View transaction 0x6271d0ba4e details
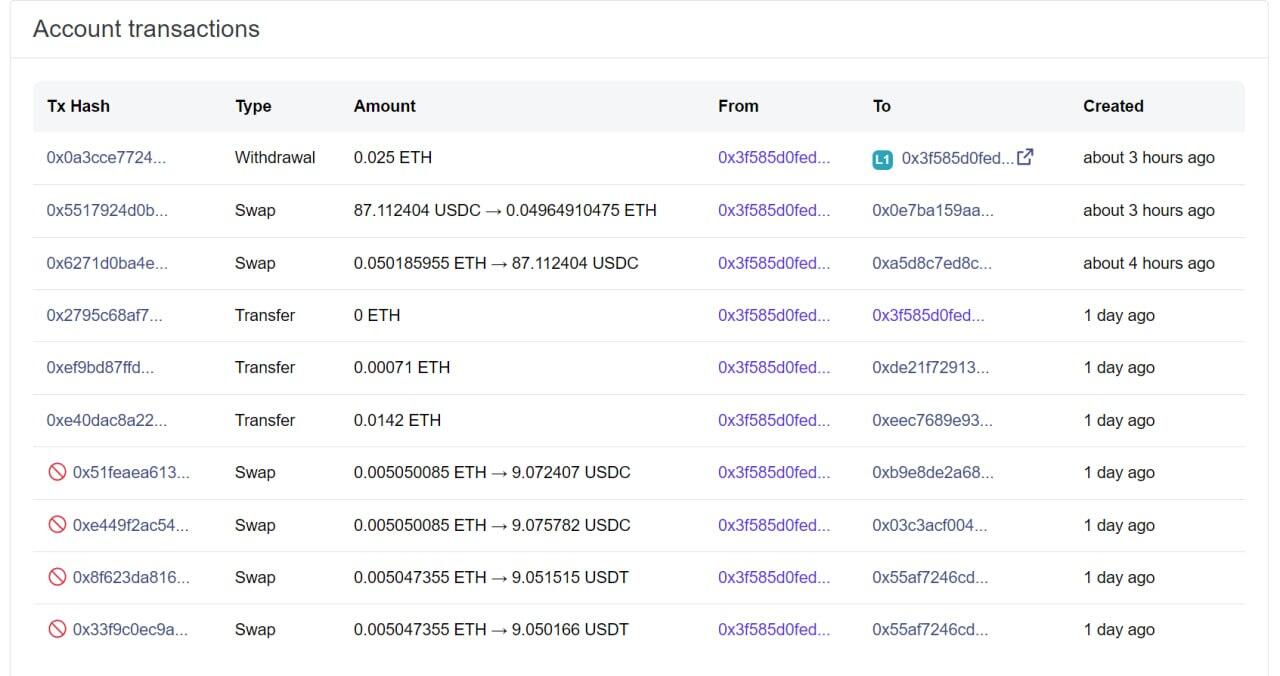Image resolution: width=1280 pixels, height=676 pixels. [107, 263]
